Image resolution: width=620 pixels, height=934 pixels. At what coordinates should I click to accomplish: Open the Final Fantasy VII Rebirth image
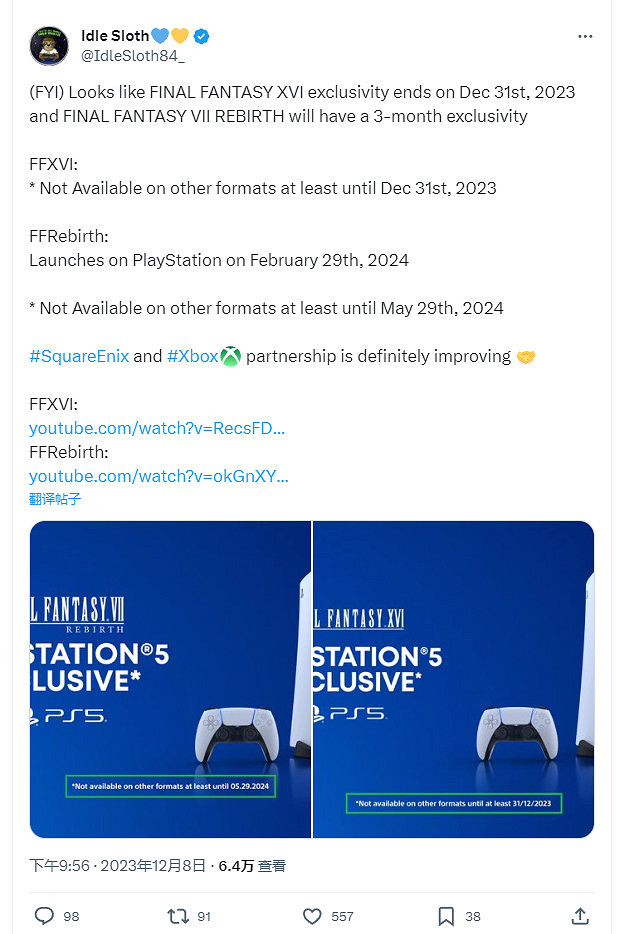170,679
